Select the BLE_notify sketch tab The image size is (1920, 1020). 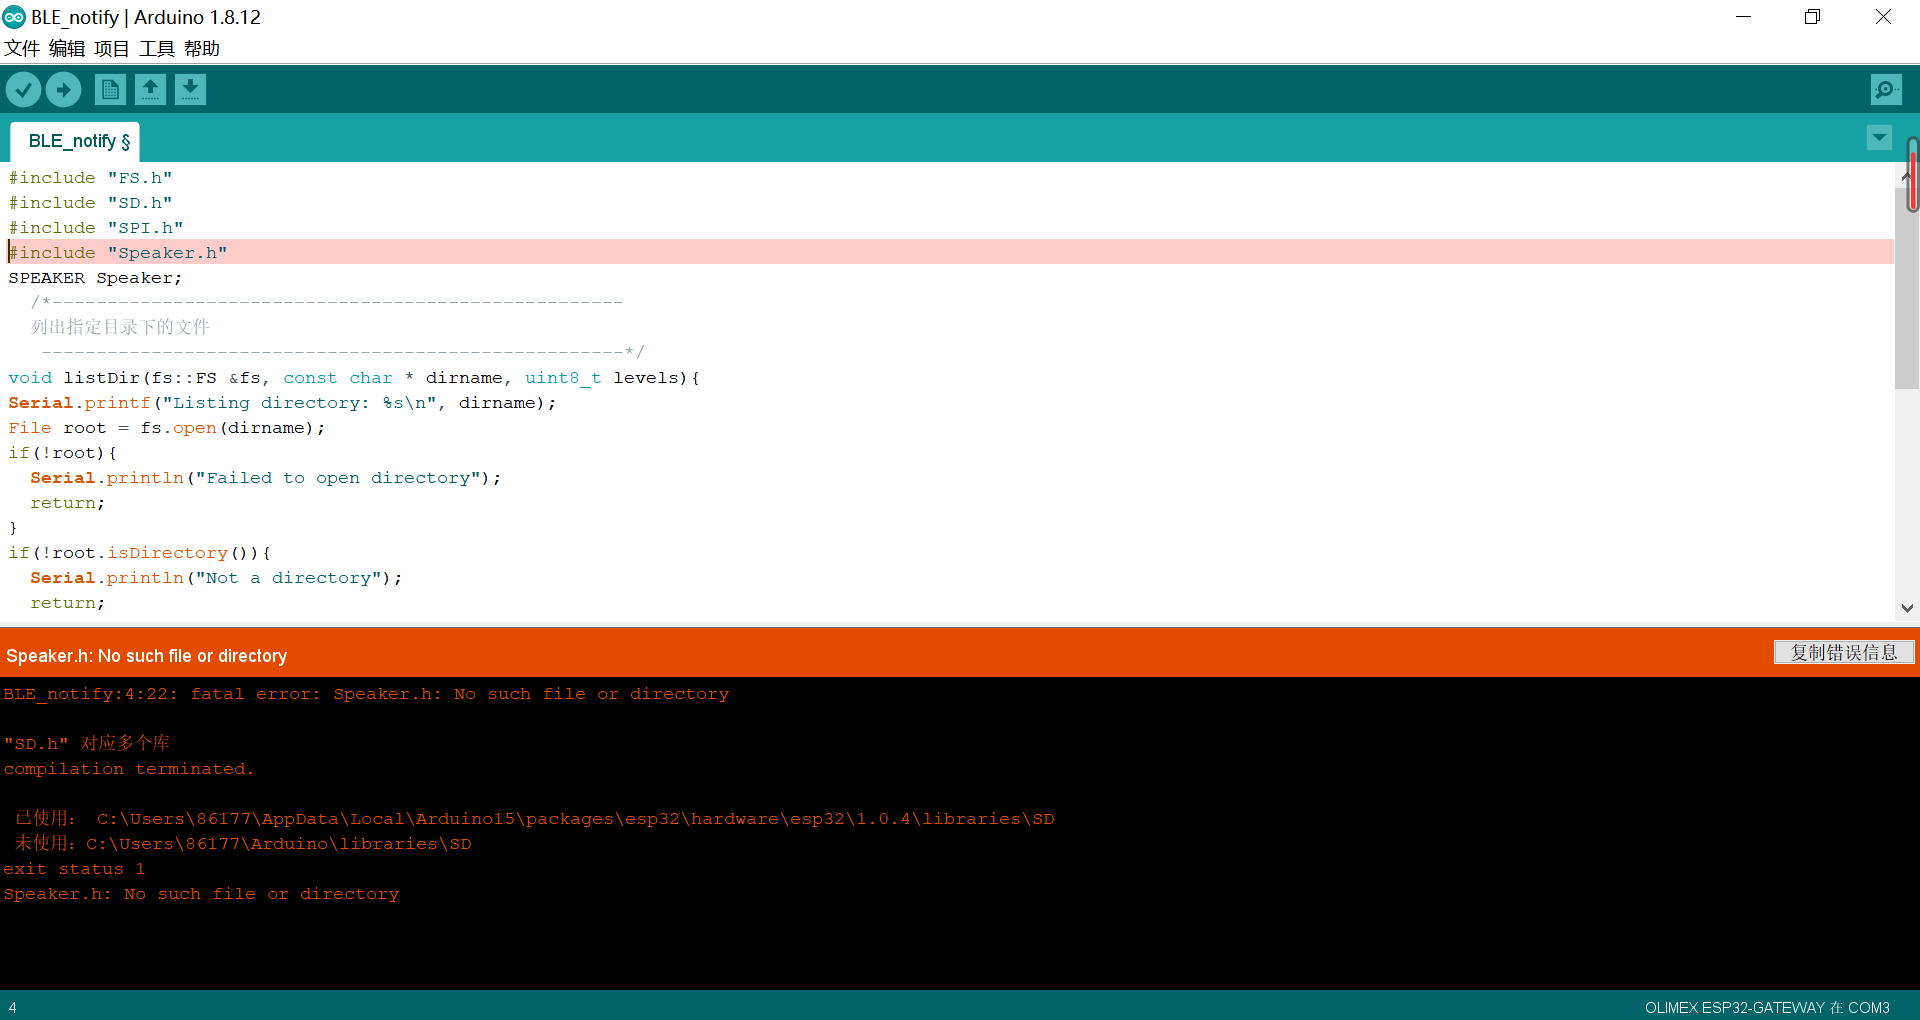pos(75,142)
